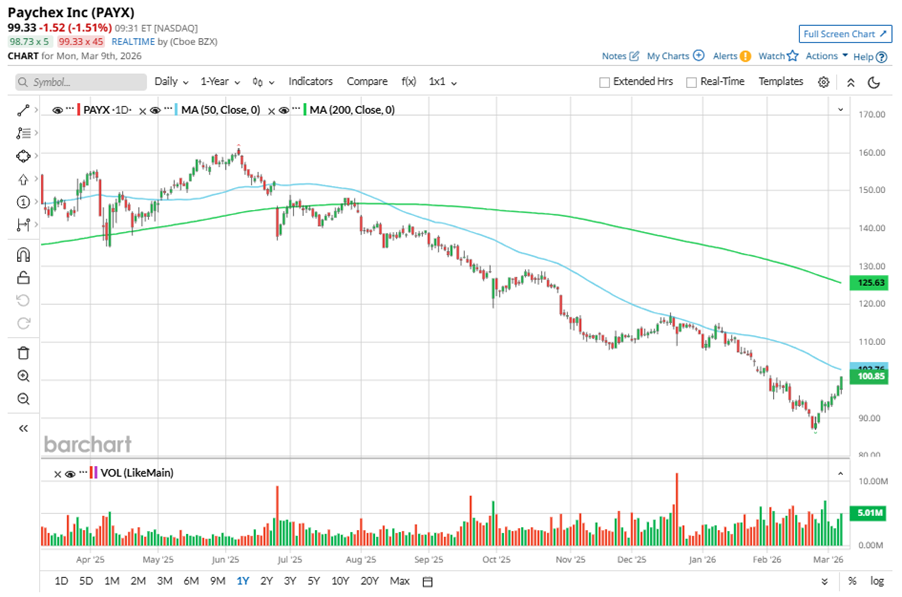Redo the last chart action
902x597 pixels.
[x=23, y=323]
